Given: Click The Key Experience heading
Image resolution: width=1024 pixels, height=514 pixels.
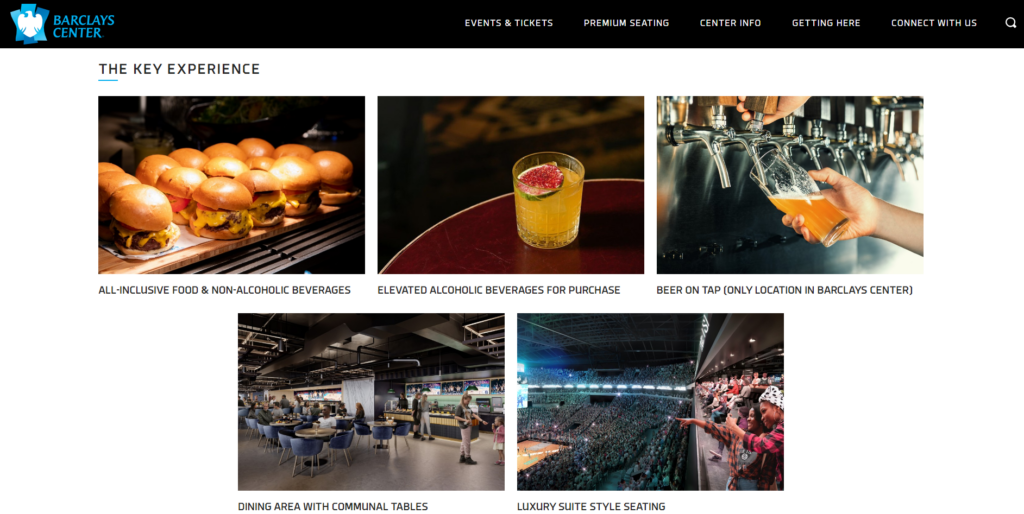Looking at the screenshot, I should [180, 69].
